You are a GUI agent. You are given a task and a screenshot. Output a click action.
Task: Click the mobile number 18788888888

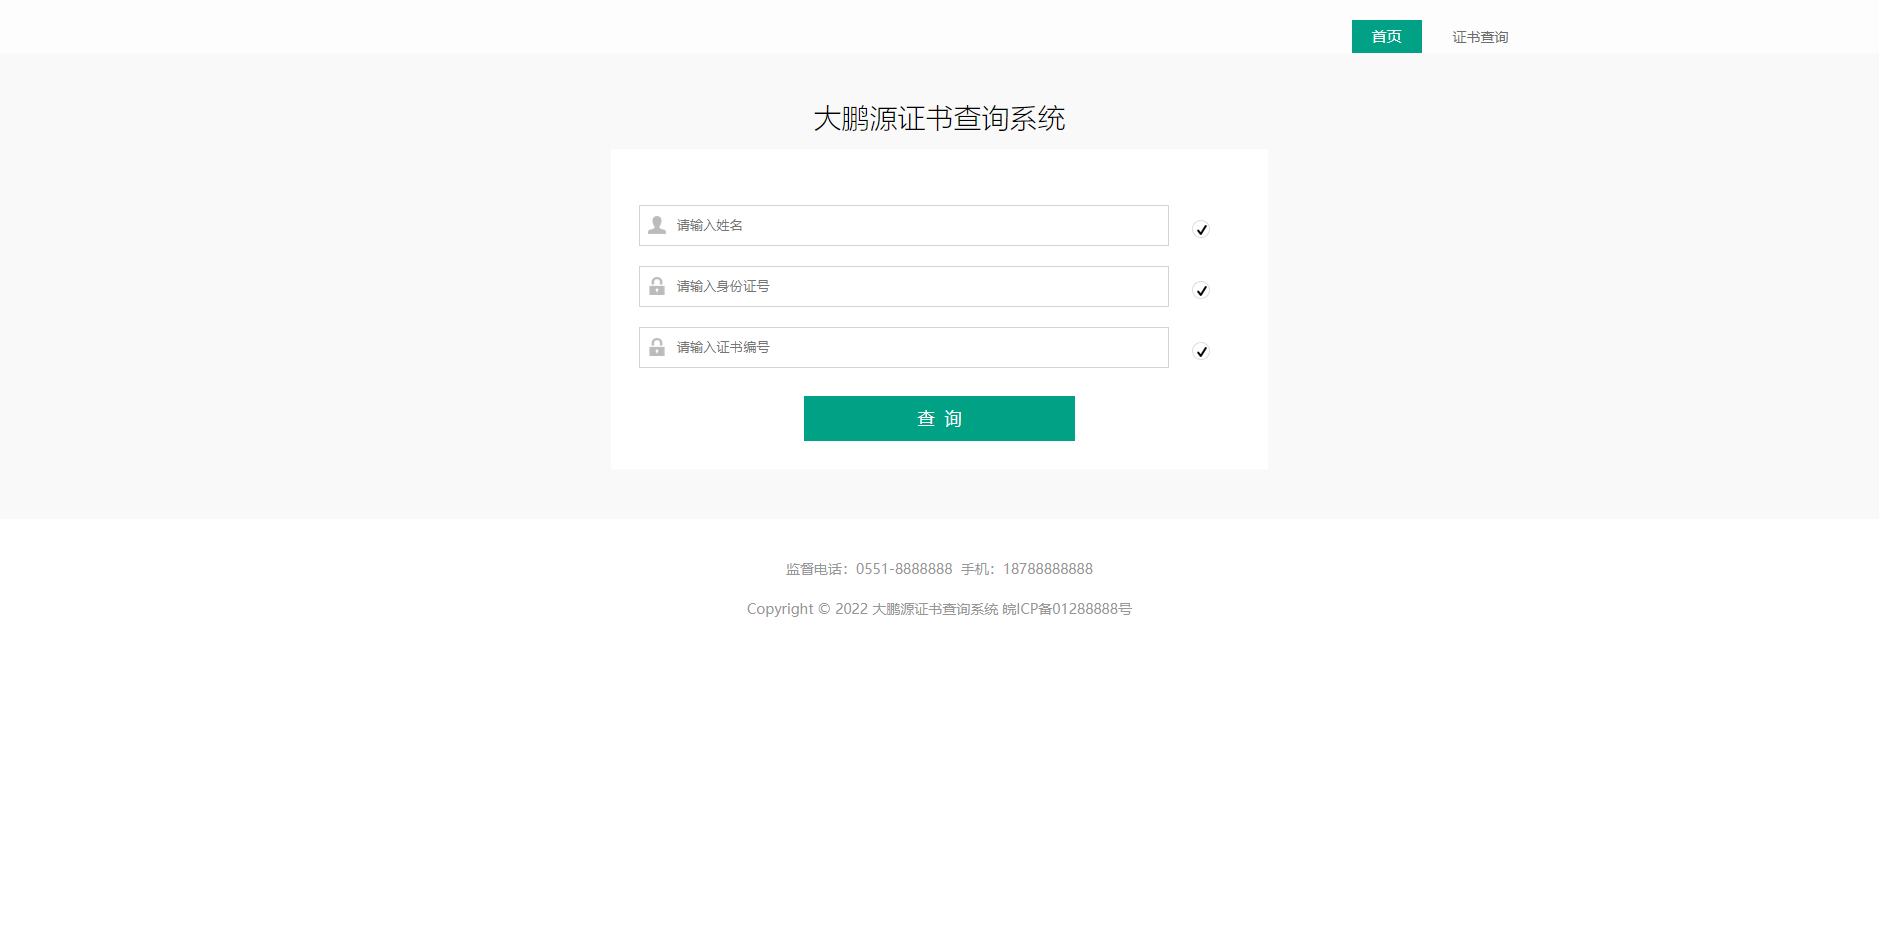(x=1047, y=568)
